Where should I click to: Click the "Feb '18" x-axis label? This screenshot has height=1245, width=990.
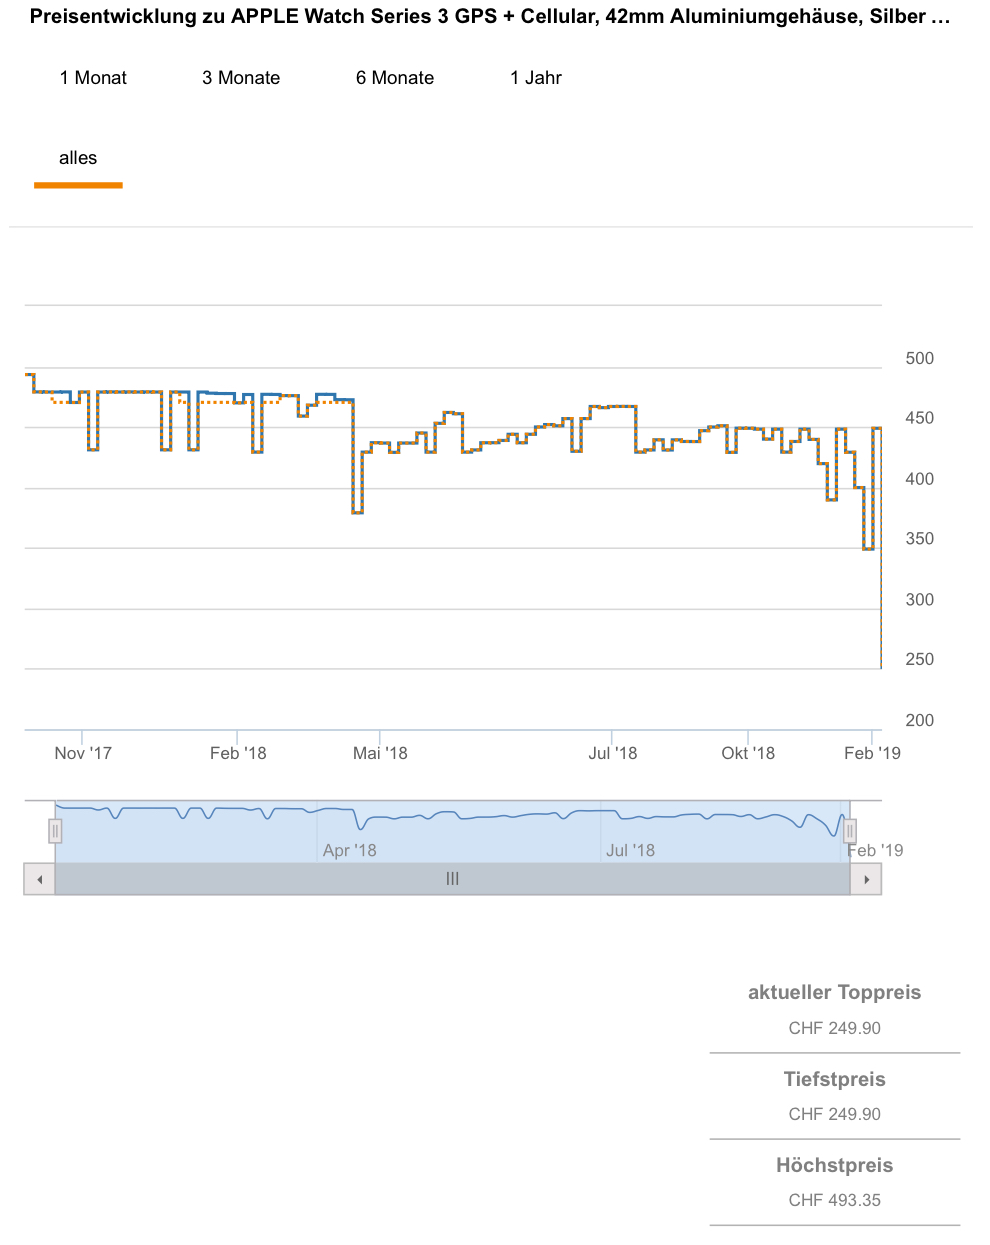(238, 753)
